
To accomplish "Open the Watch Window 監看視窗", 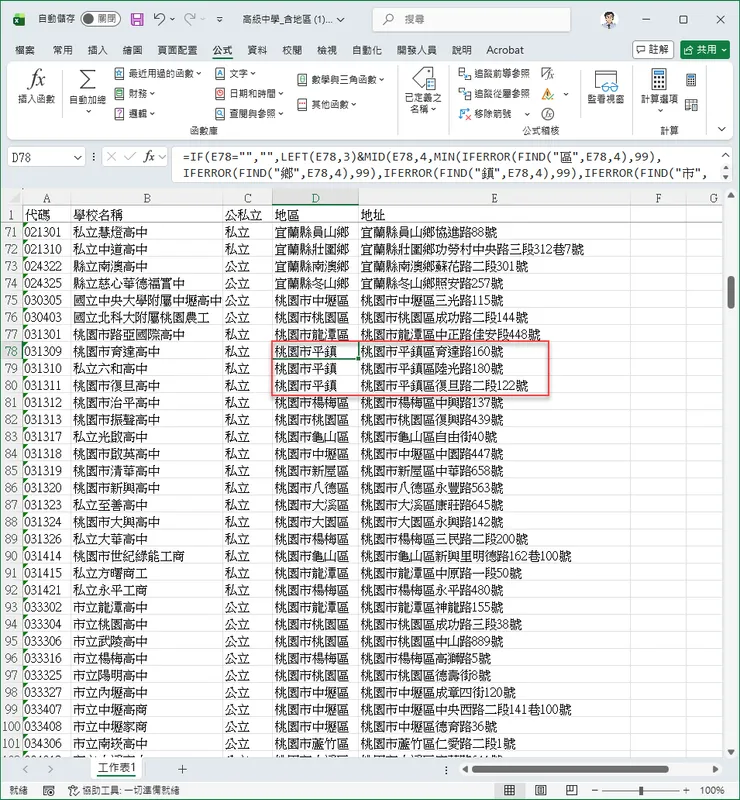I will coord(606,87).
